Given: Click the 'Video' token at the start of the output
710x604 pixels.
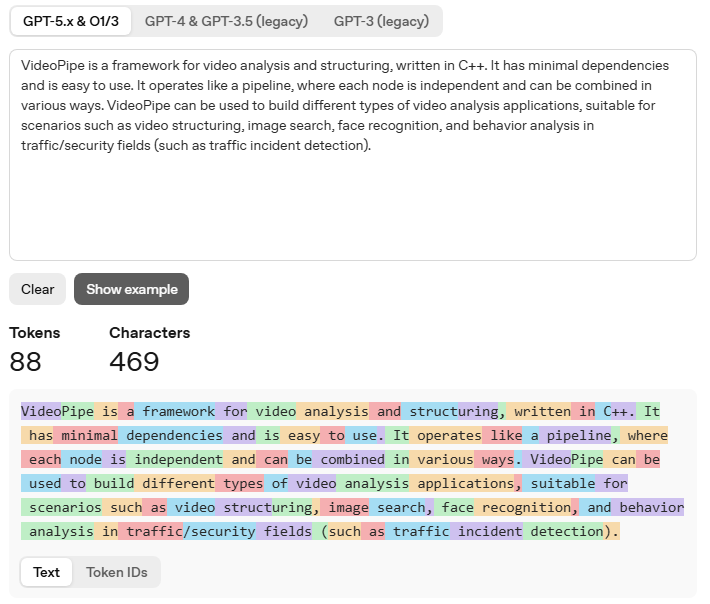Looking at the screenshot, I should (41, 411).
